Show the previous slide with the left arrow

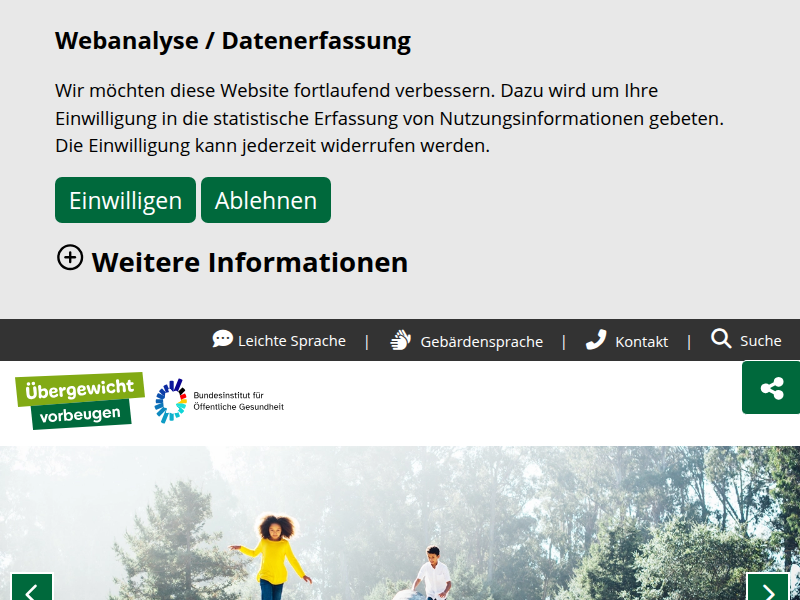(x=32, y=587)
